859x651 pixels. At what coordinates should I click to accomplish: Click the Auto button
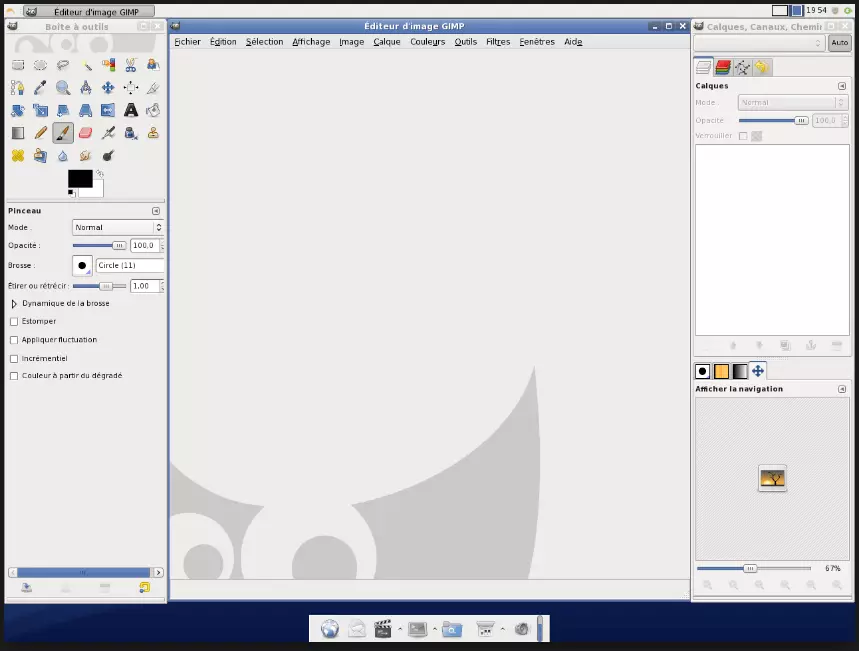coord(839,43)
